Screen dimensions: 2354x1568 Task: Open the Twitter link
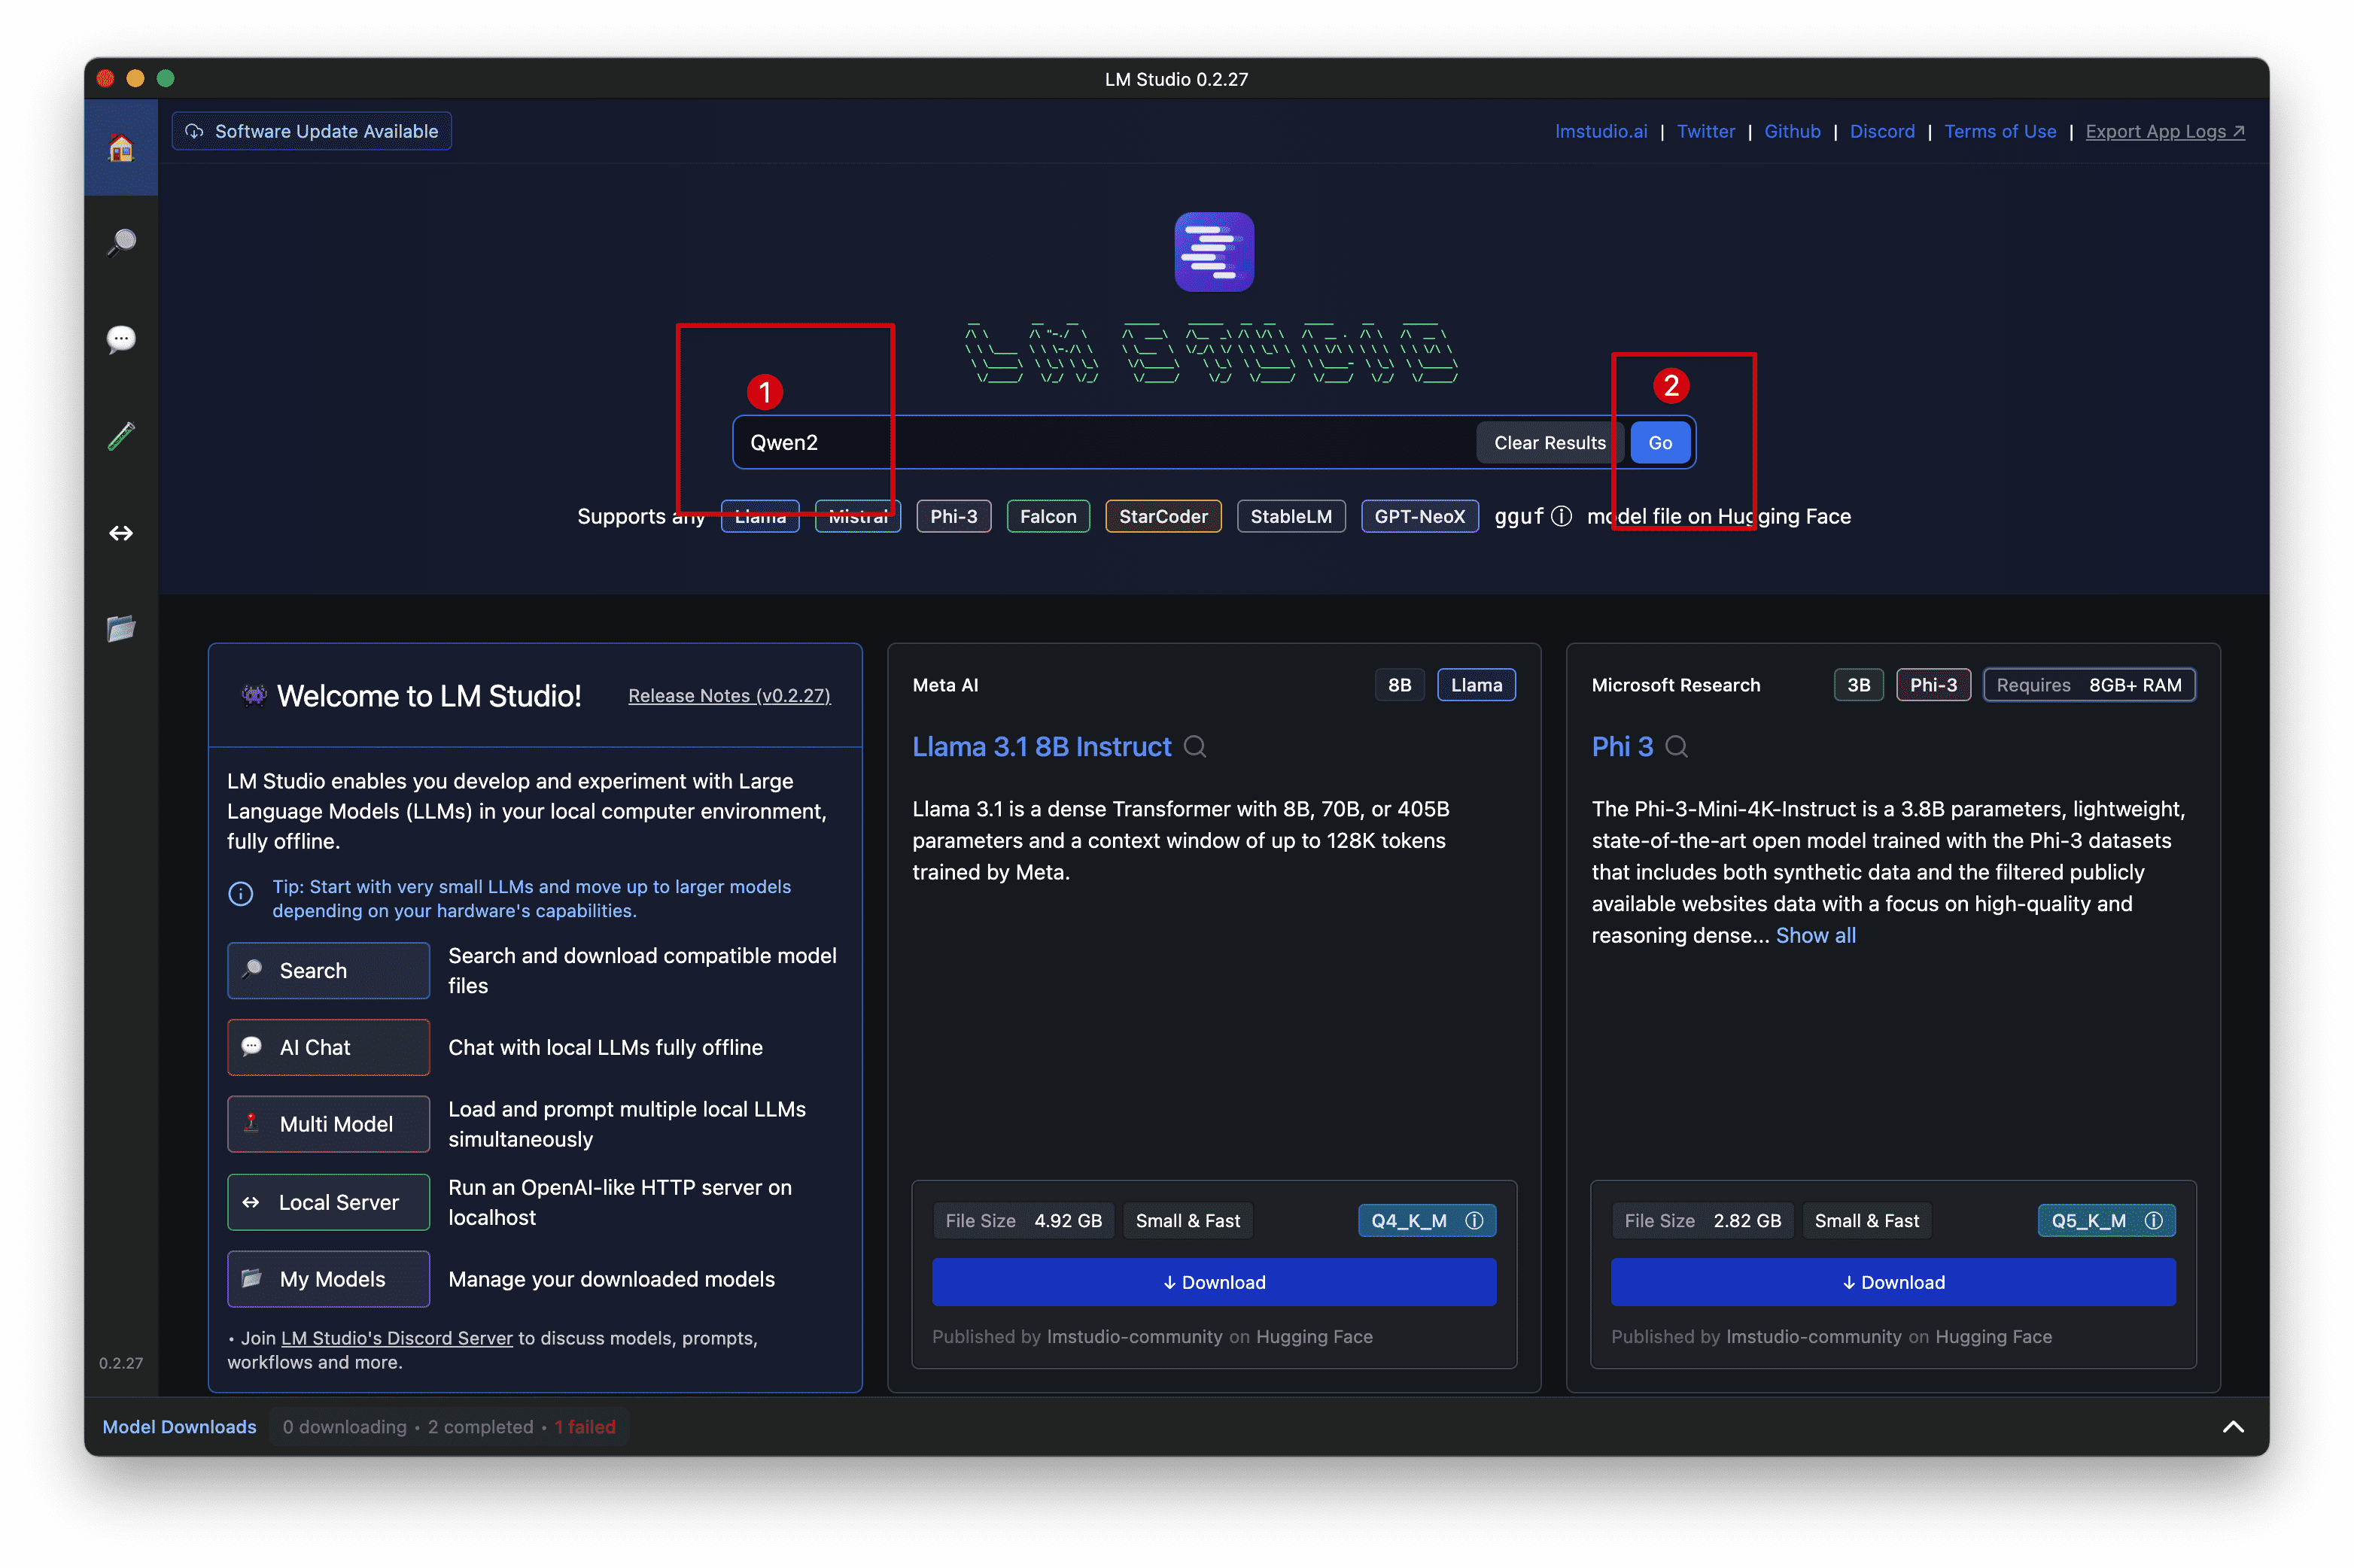pyautogui.click(x=1705, y=131)
